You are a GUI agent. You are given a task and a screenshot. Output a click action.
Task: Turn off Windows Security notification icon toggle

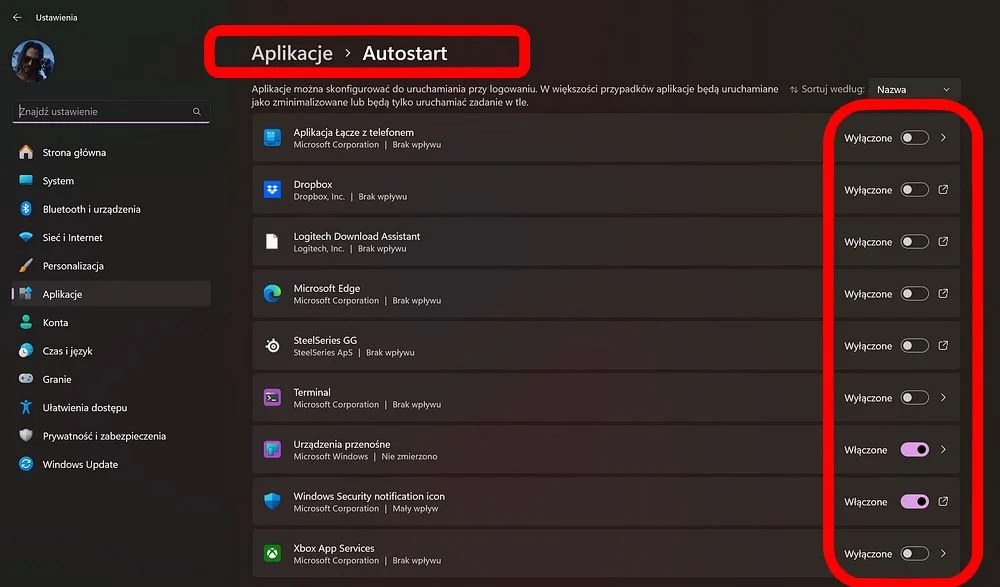click(915, 502)
